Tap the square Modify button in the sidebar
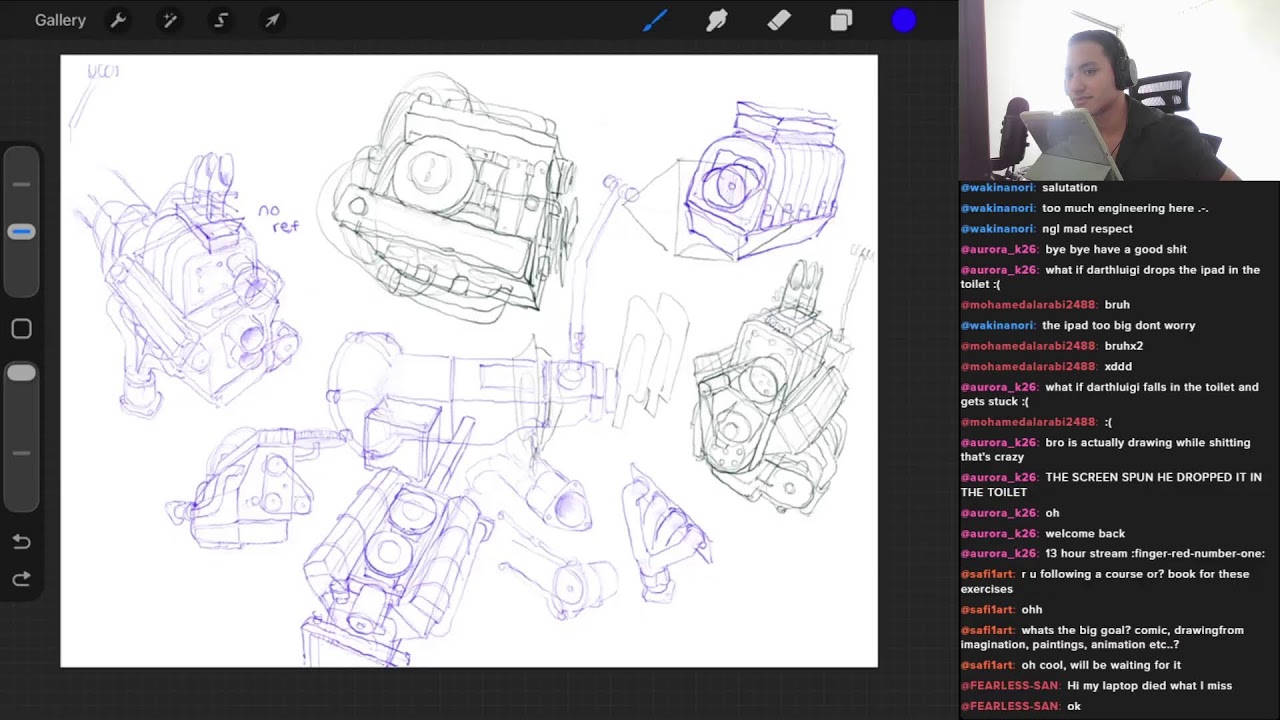The height and width of the screenshot is (720, 1280). [x=22, y=329]
